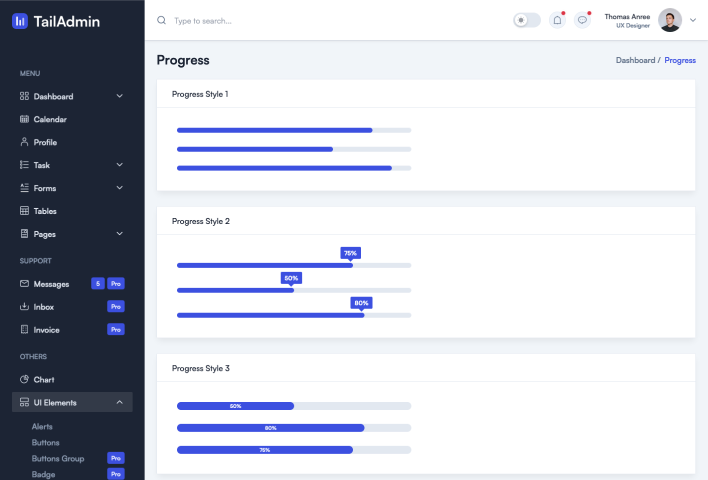Select Invoice from the Support menu

(x=46, y=330)
